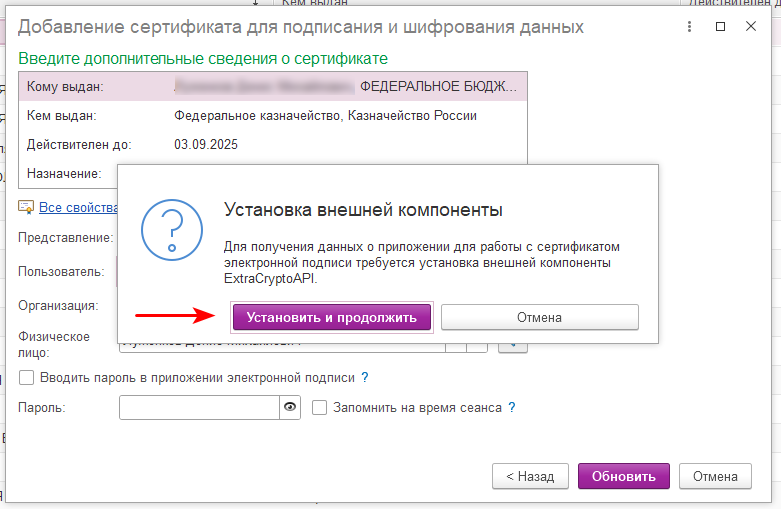This screenshot has width=781, height=509.
Task: Go back with '< Назад' button
Action: [x=530, y=476]
